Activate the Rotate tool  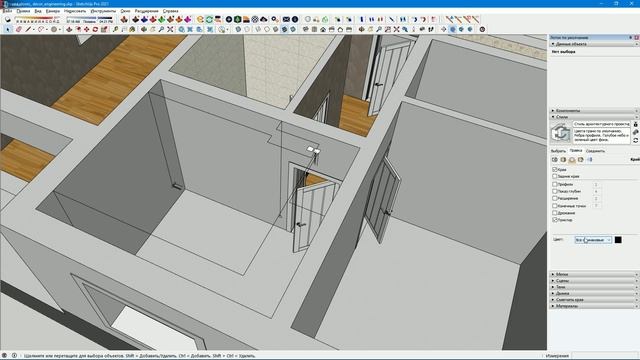tap(95, 29)
